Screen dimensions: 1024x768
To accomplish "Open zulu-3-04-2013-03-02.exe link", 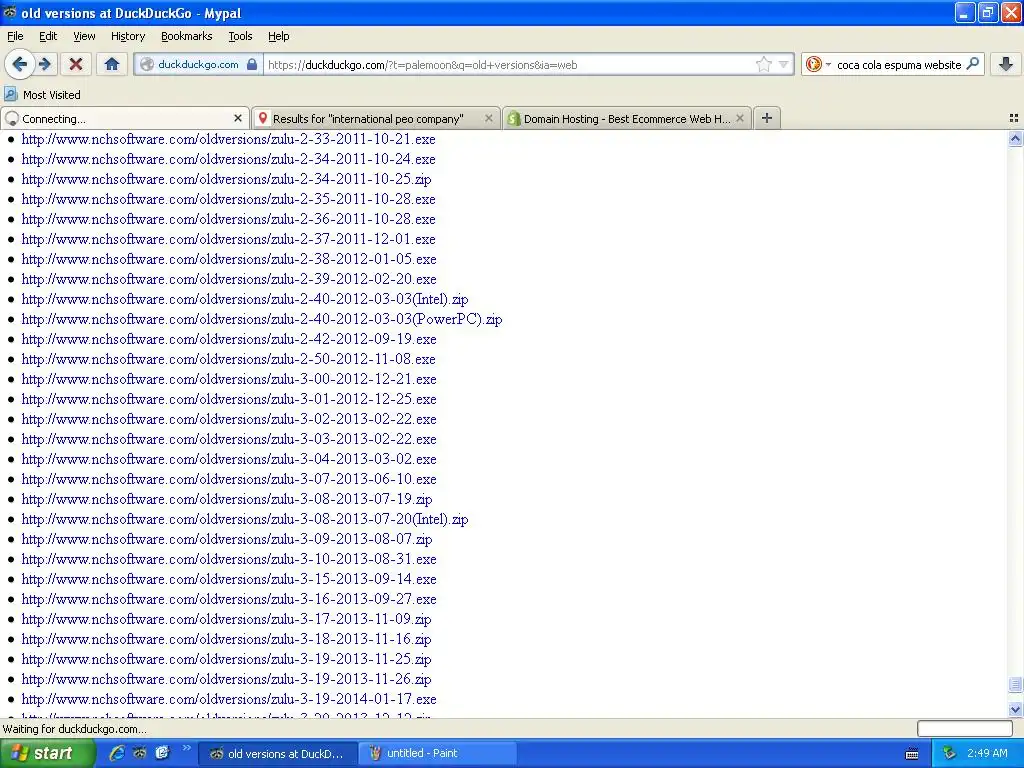I will [229, 459].
